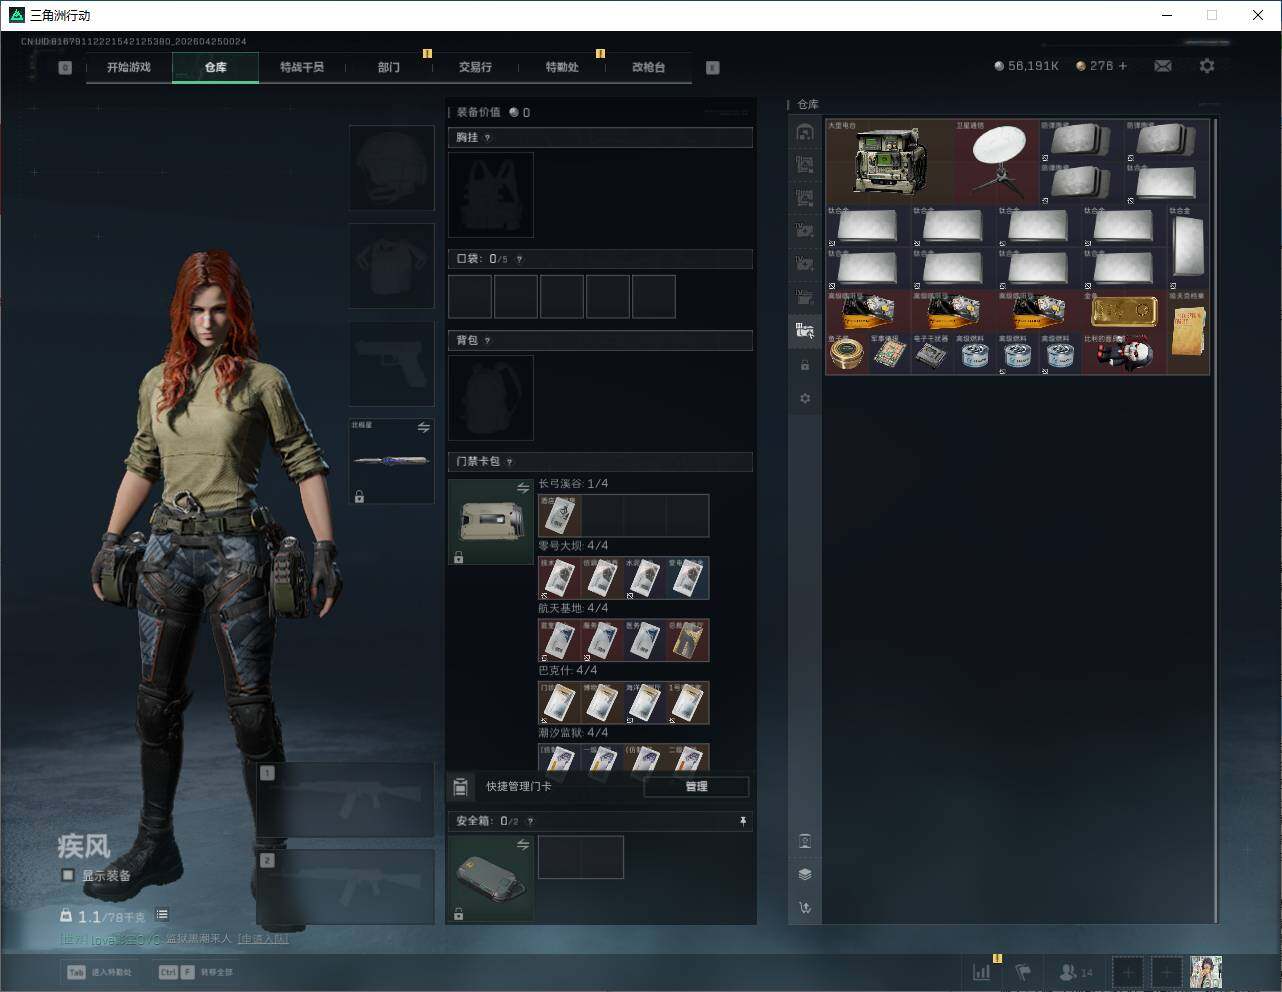Select the gold bar item
The width and height of the screenshot is (1282, 992).
coord(1125,311)
